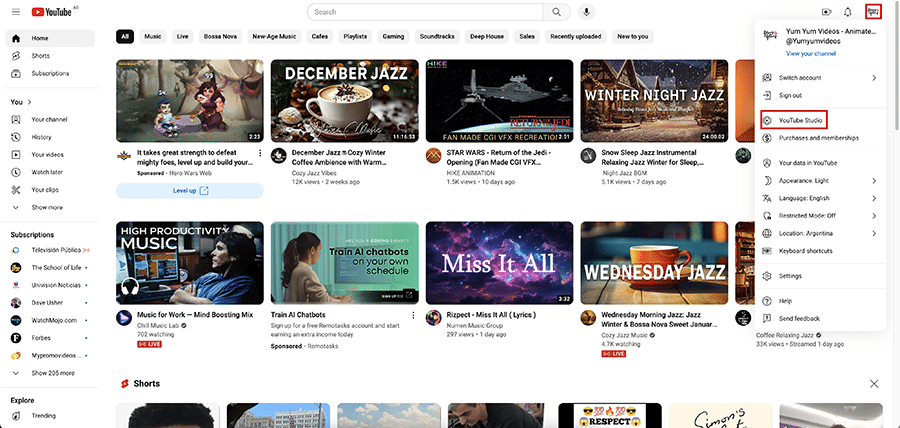Select the Bossa Nova filter chip
The width and height of the screenshot is (900, 428).
[220, 36]
